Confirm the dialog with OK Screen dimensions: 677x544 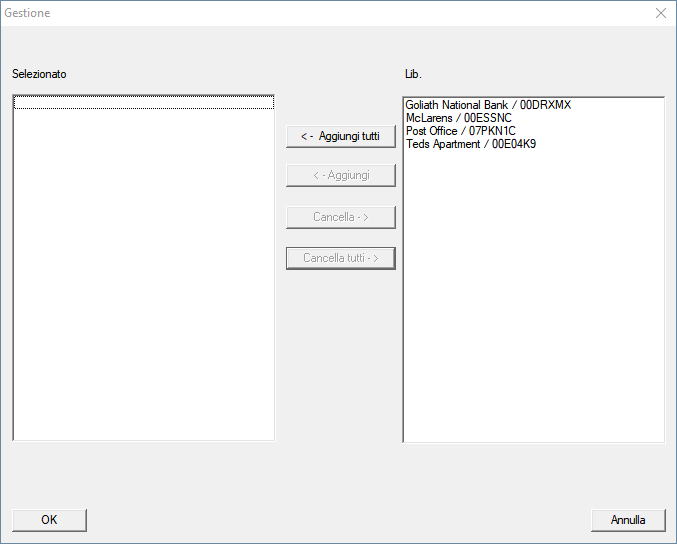pyautogui.click(x=49, y=520)
